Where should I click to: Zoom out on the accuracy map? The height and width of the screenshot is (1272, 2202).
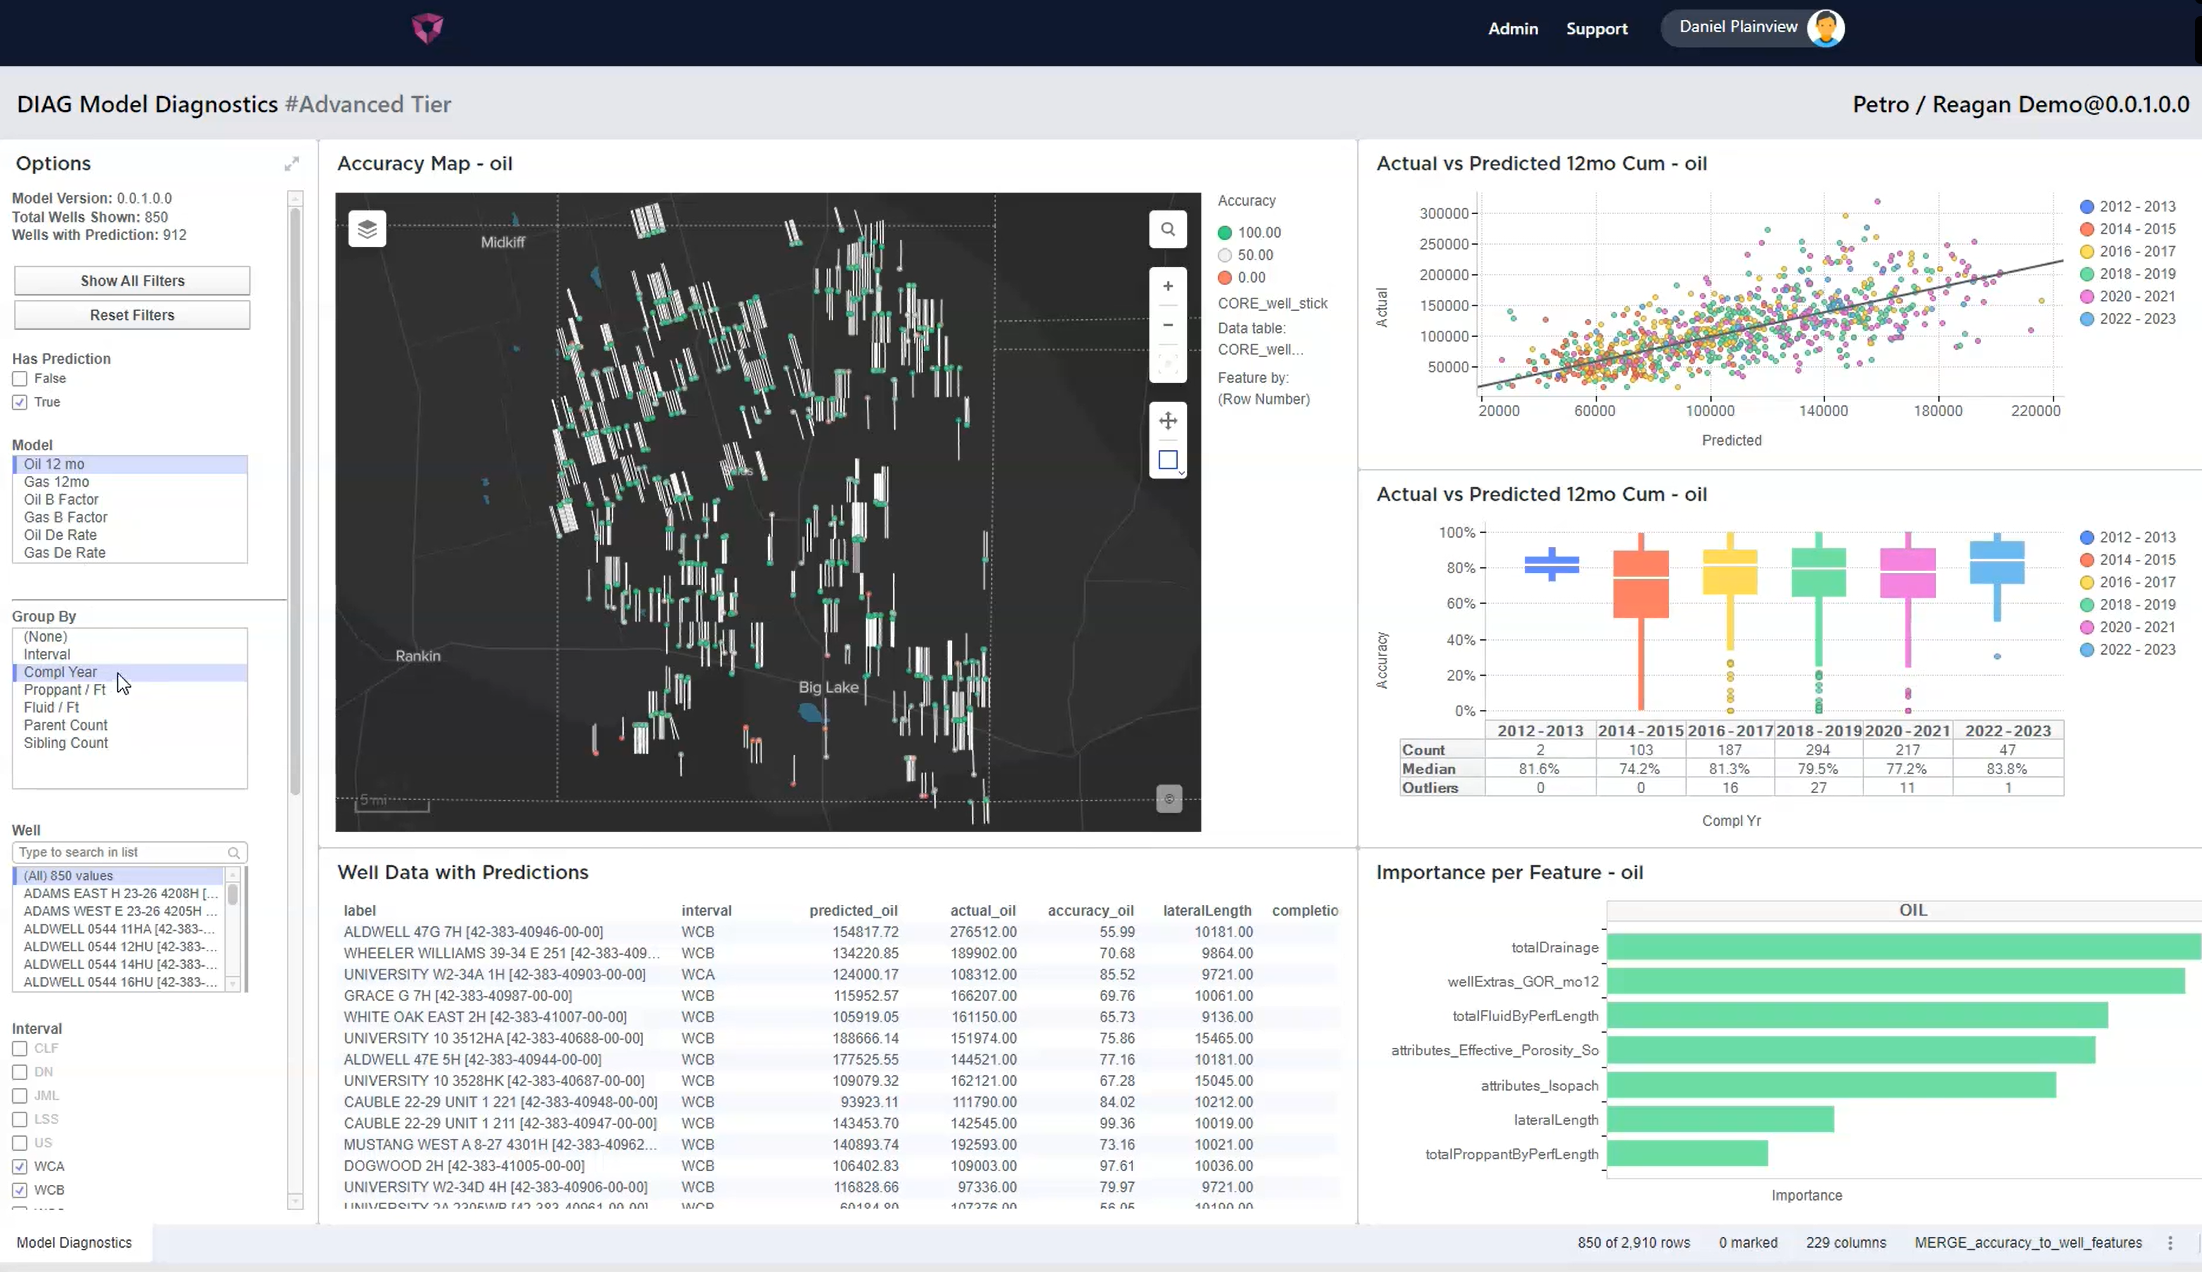point(1168,325)
